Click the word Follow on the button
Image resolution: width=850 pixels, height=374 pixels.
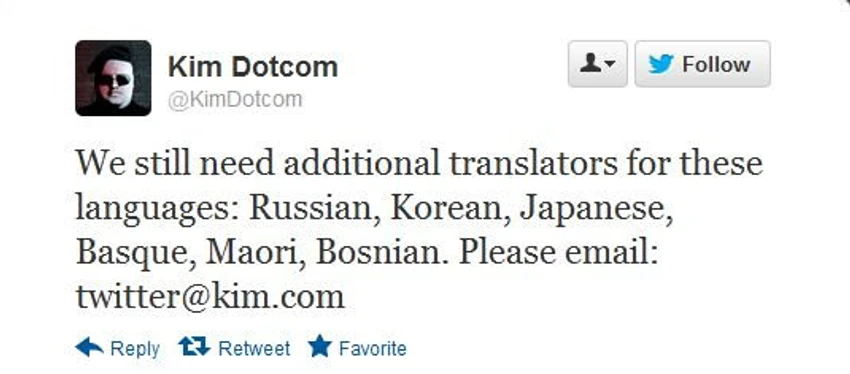(716, 65)
